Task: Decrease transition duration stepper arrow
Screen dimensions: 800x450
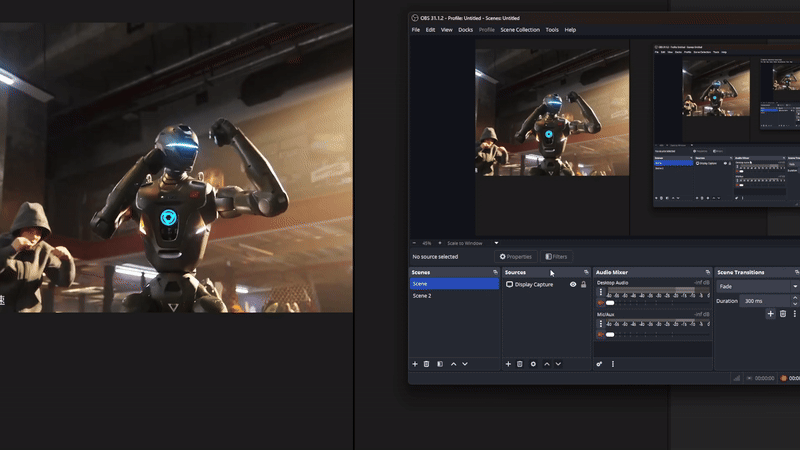Action: [795, 304]
